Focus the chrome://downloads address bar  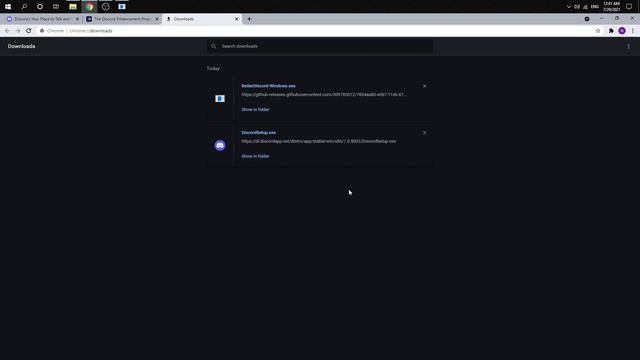[314, 31]
